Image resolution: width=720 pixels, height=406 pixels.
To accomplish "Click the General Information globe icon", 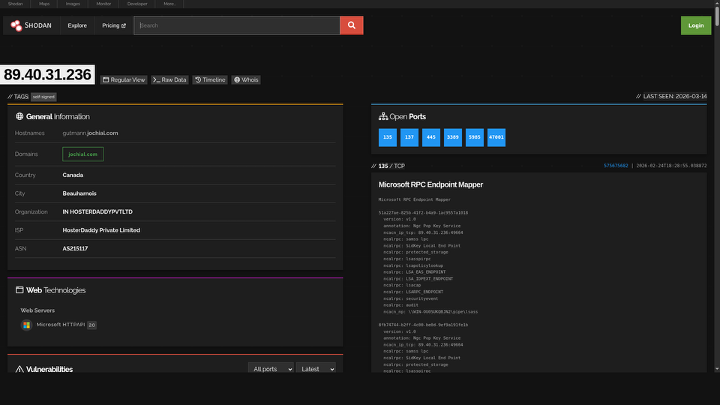I will [x=19, y=116].
